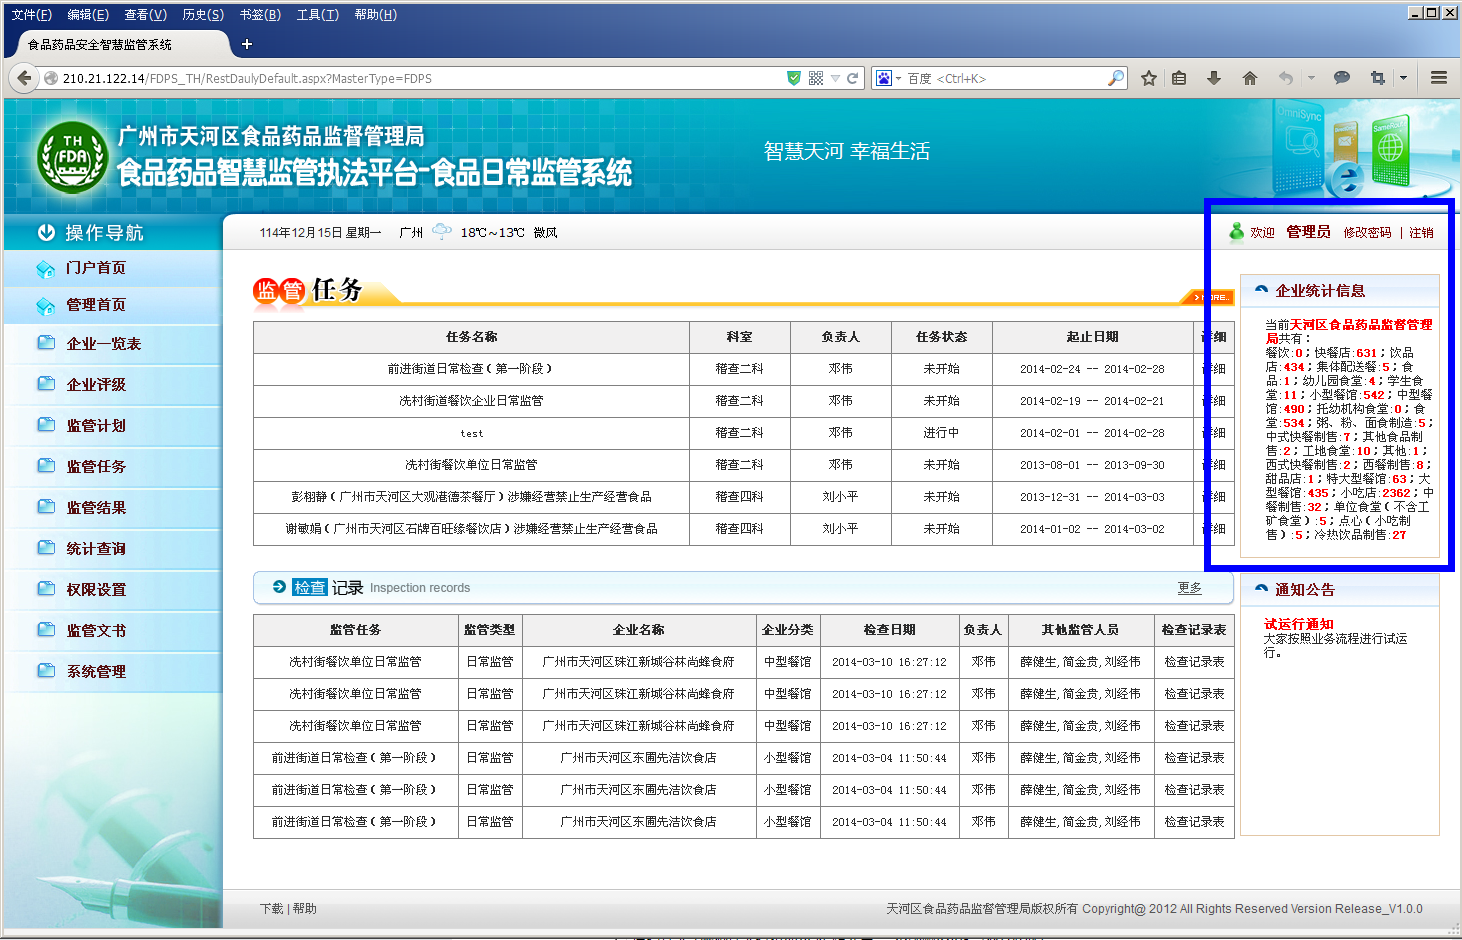
Task: Open the 查看(V) menu
Action: tap(145, 14)
